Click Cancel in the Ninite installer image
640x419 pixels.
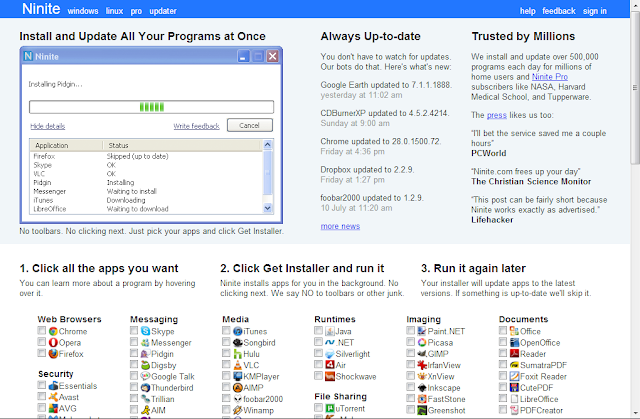249,125
